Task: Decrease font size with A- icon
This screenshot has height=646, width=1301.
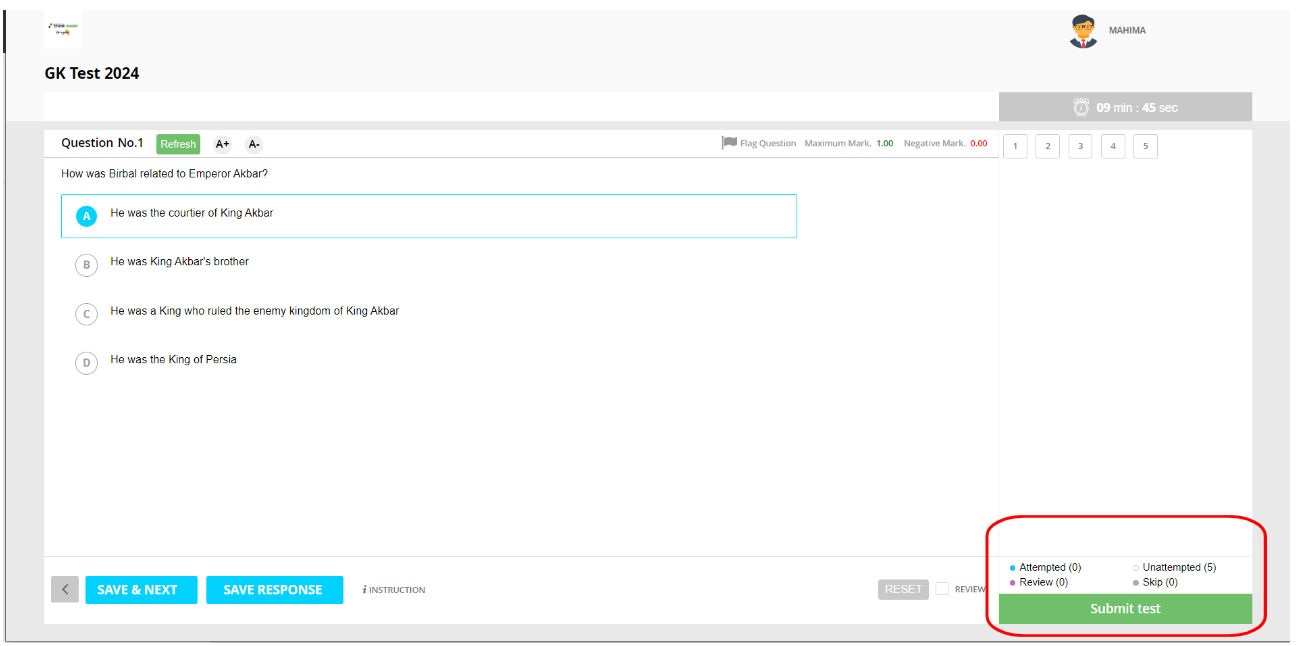Action: coord(254,144)
